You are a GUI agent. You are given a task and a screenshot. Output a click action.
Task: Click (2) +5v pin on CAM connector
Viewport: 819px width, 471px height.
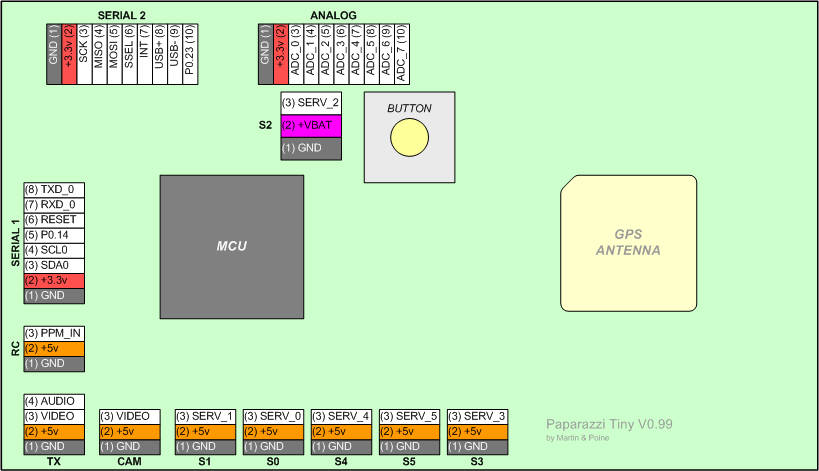pos(130,431)
